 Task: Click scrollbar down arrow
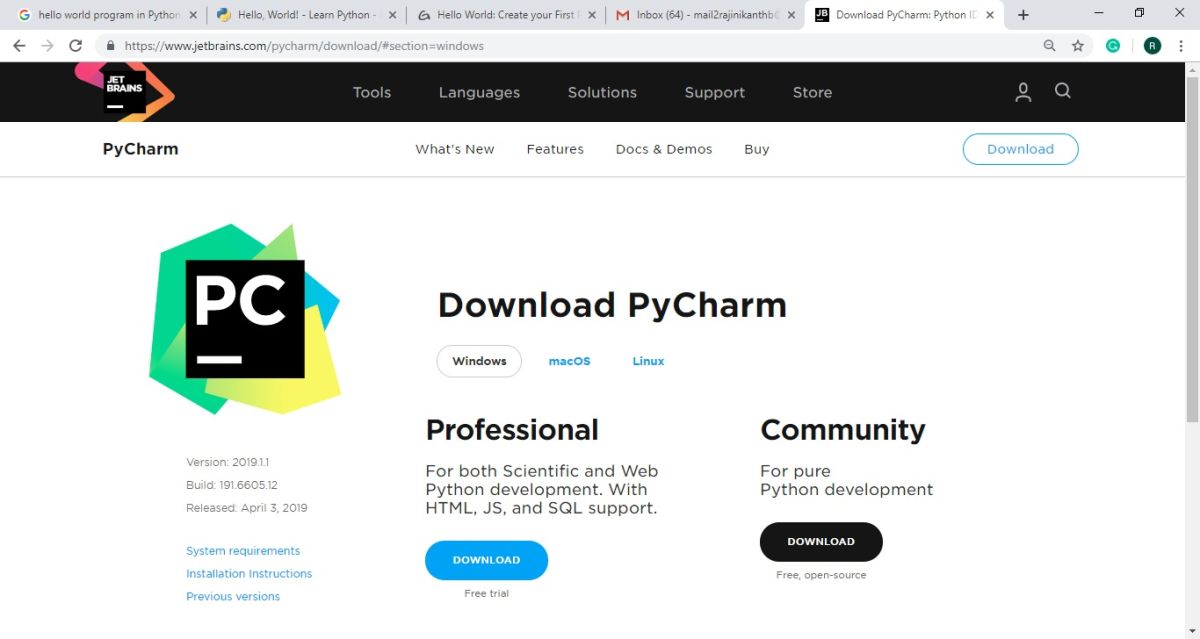(x=1191, y=631)
